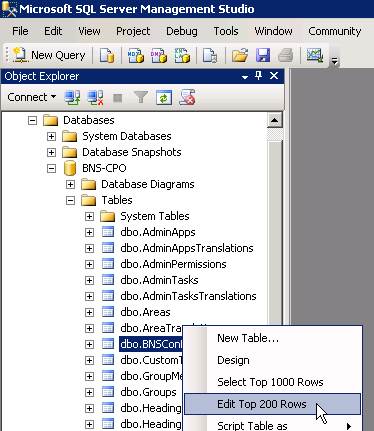Click the Database Engine Query icon

pyautogui.click(x=107, y=55)
